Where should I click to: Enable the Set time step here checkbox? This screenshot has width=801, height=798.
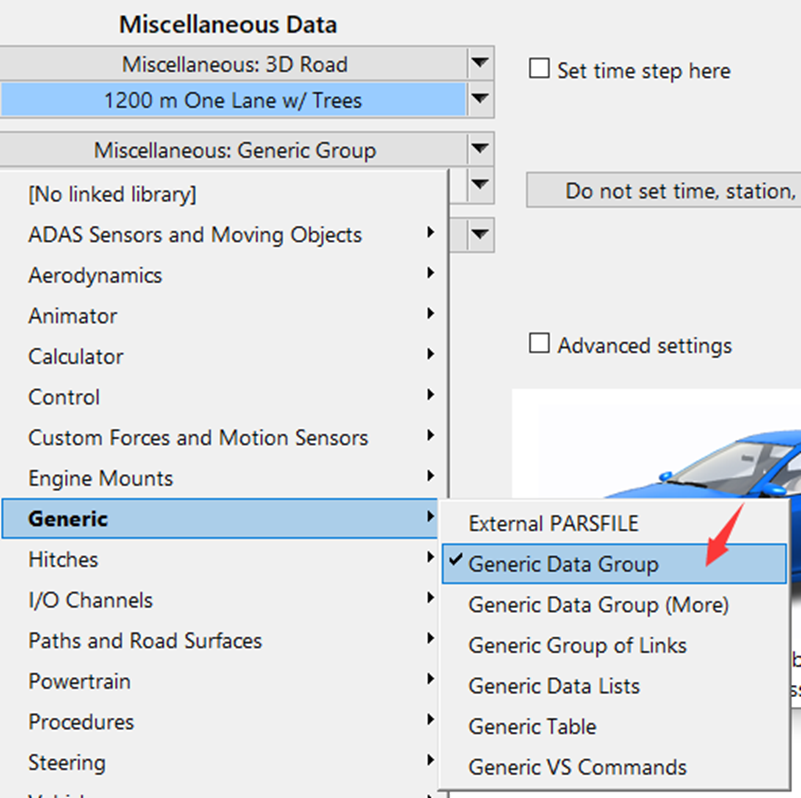[540, 70]
